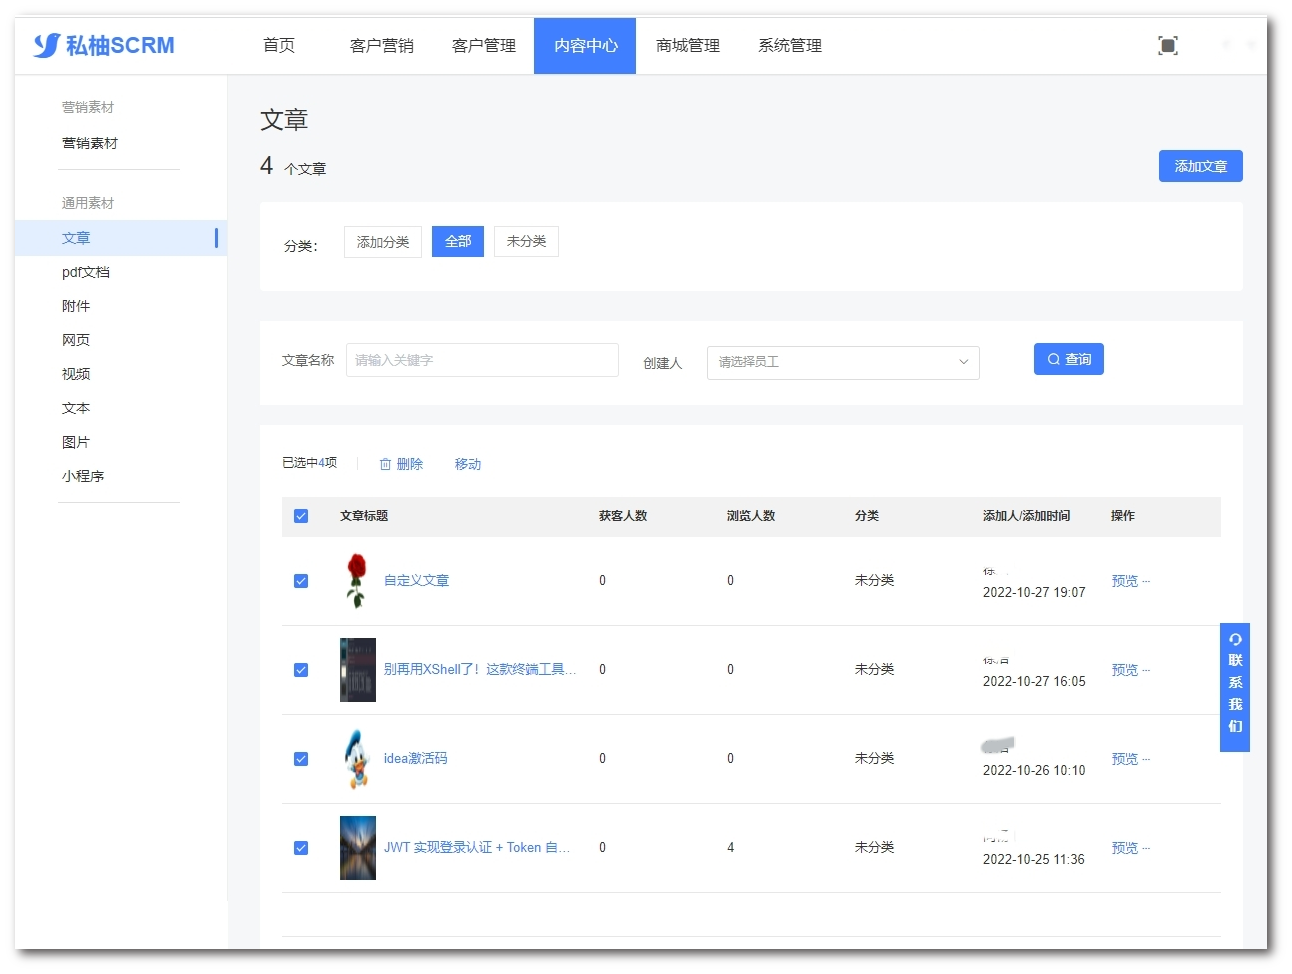Open the 联系我们 floating contact widget
This screenshot has width=1292, height=974.
[1235, 687]
